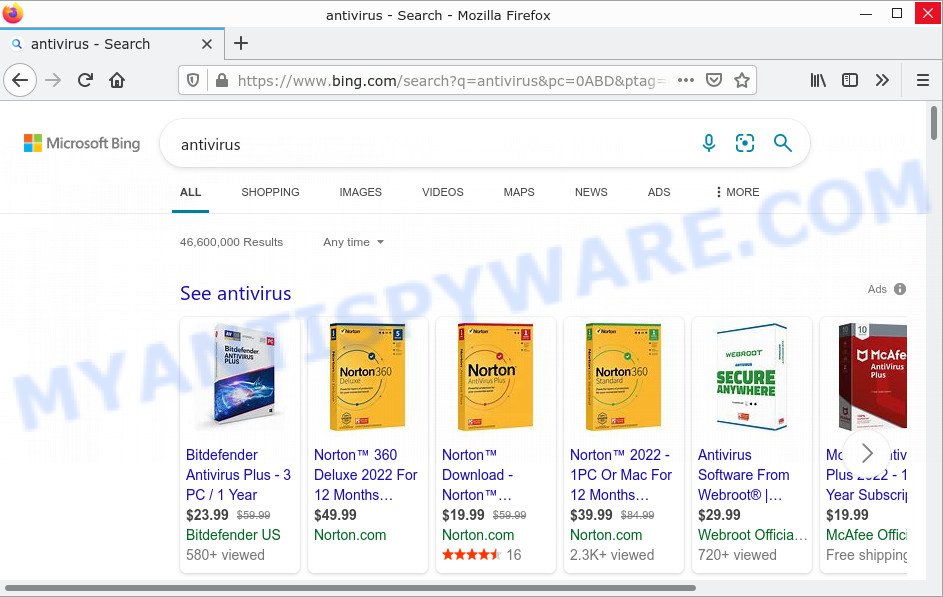Click the Norton 360 Deluxe box image

coord(367,377)
